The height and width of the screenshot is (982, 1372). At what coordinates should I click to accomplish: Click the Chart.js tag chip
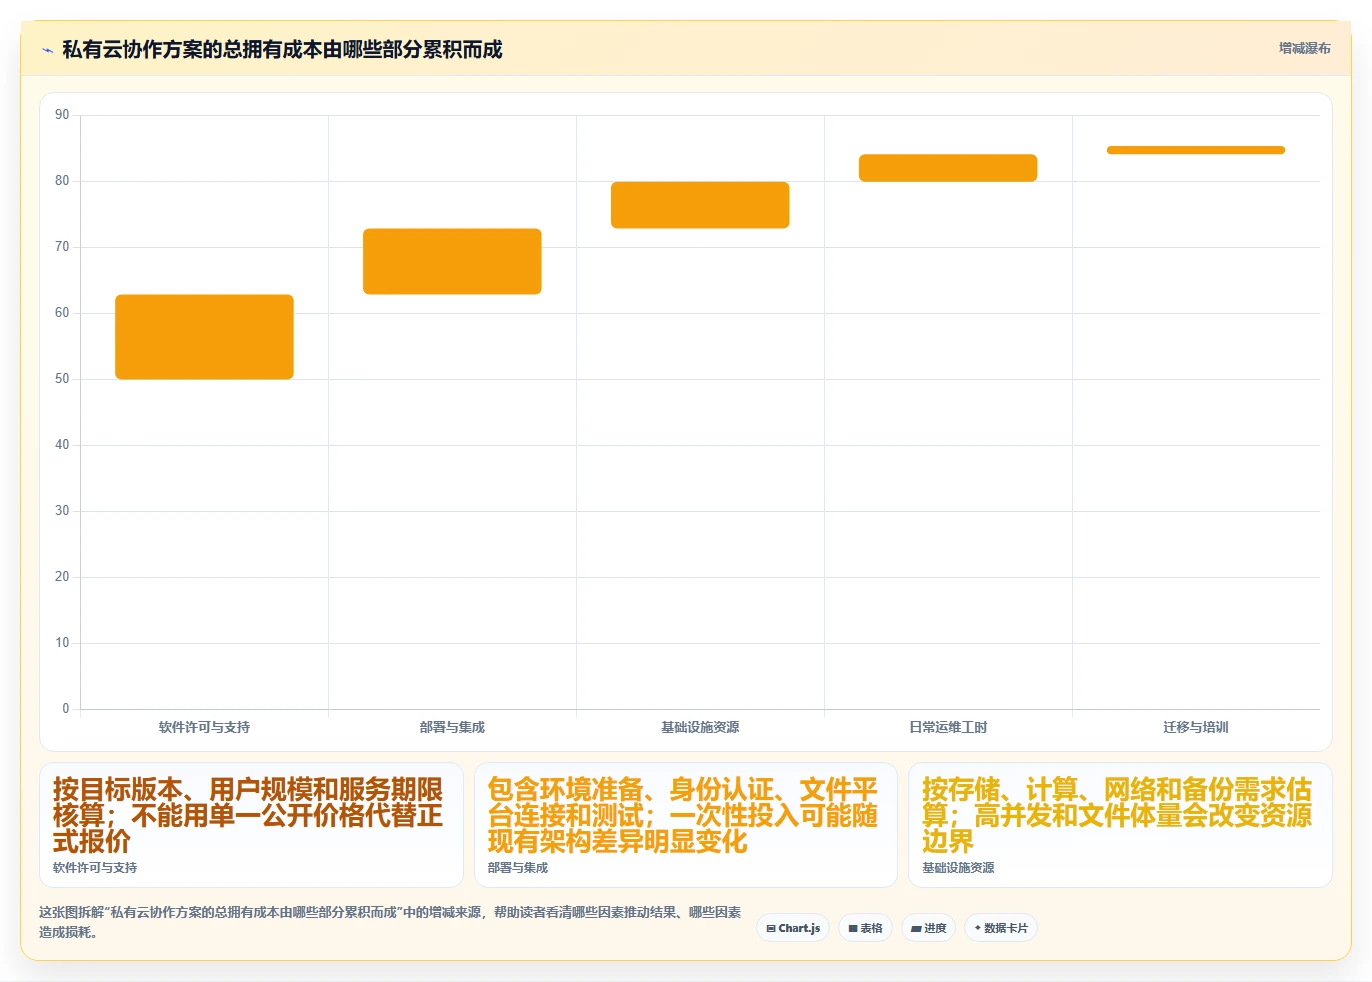793,928
